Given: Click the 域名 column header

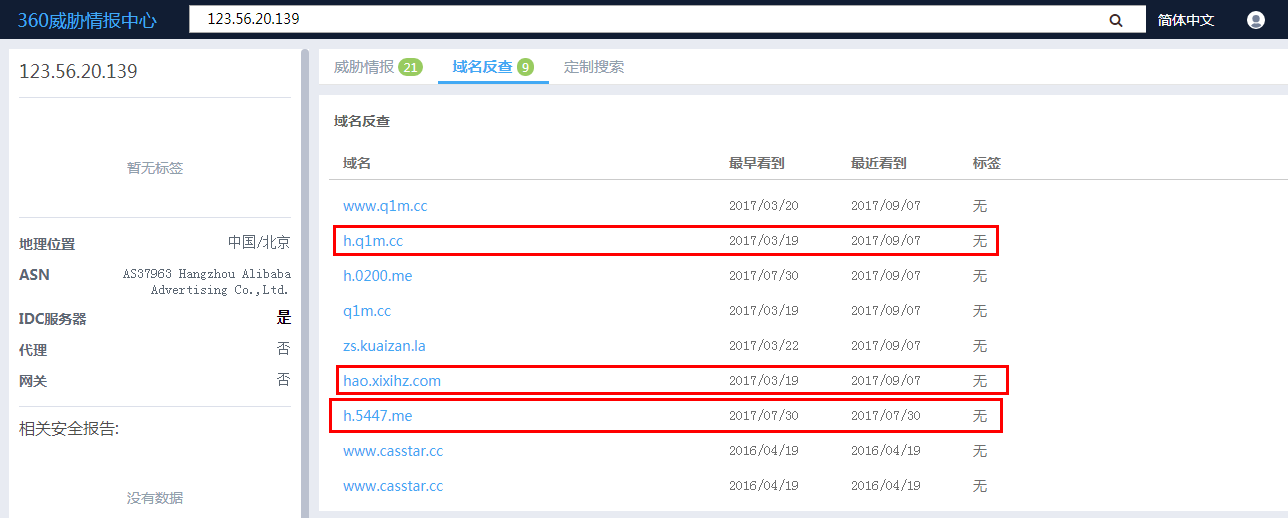Looking at the screenshot, I should (x=357, y=163).
